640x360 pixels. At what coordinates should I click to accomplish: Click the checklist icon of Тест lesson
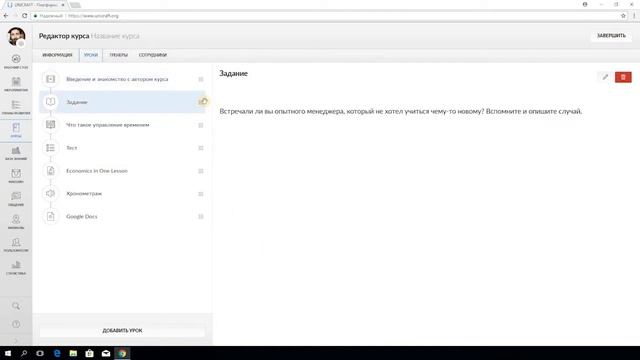(x=50, y=148)
